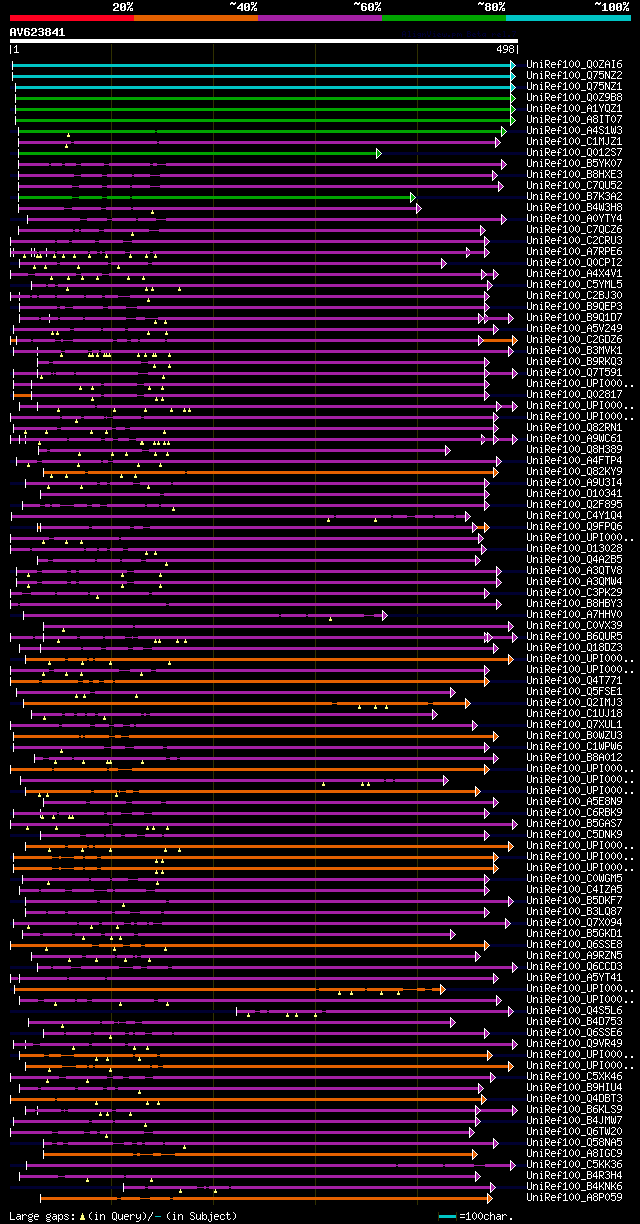640x1224 pixels.
Task: Click the purple ~60% identity legend segment
Action: [320, 18]
